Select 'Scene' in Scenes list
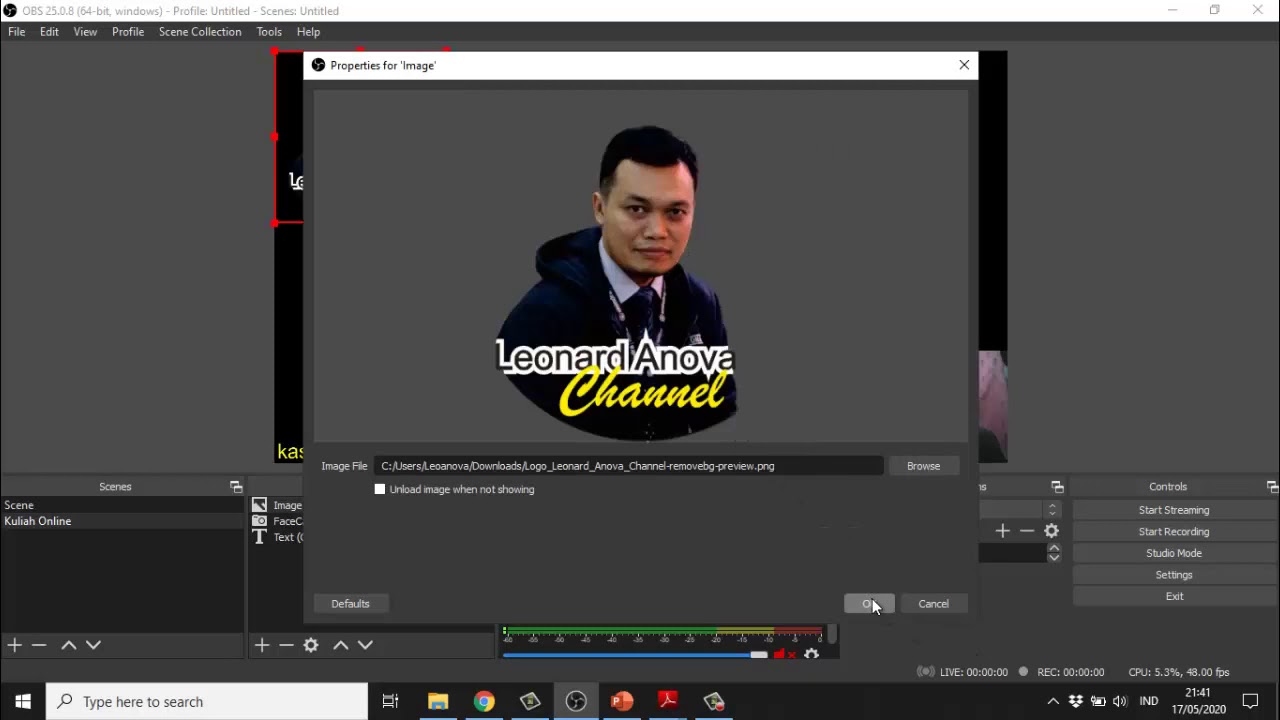This screenshot has height=720, width=1280. [122, 505]
